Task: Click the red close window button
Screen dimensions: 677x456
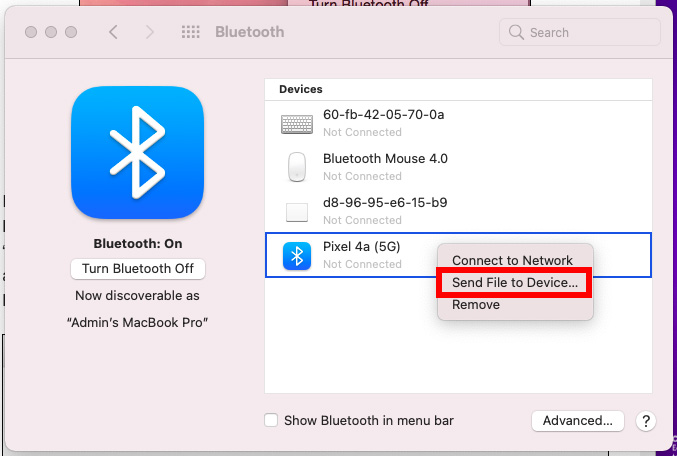Action: click(x=31, y=32)
